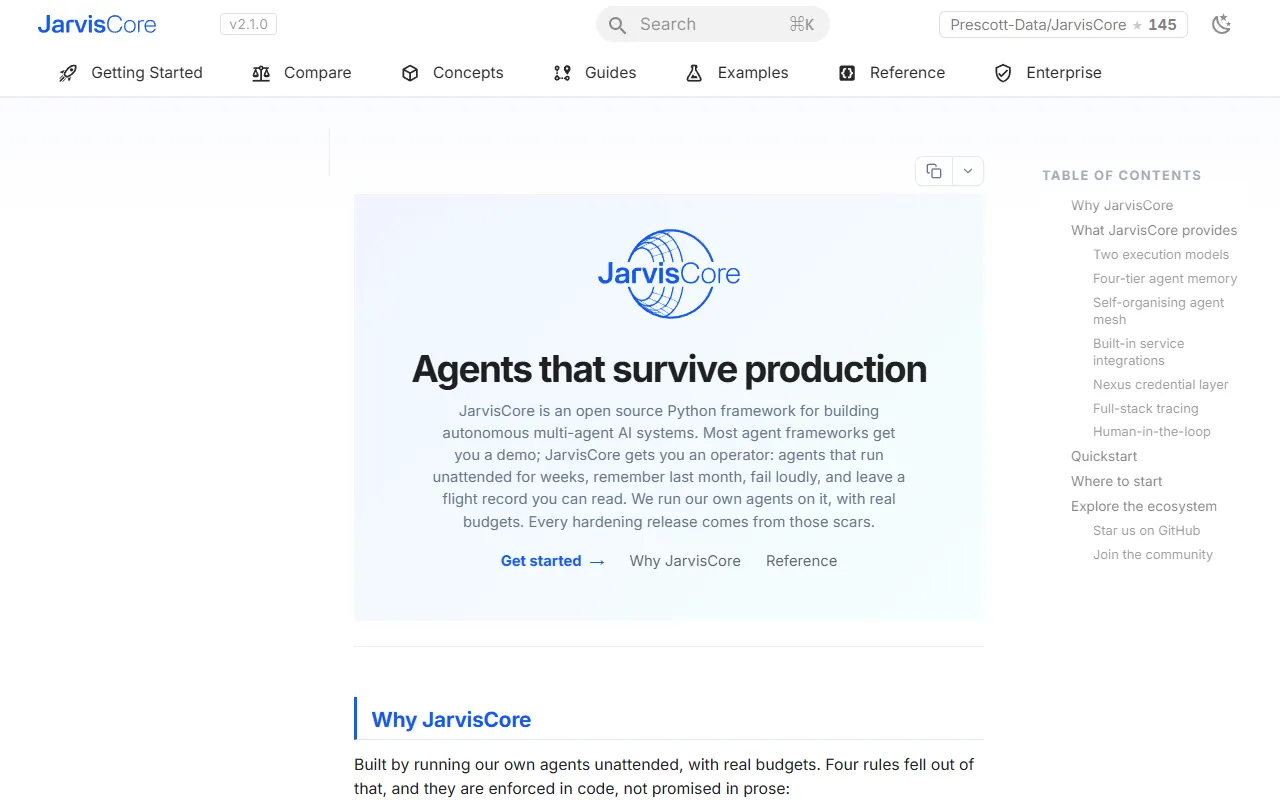Click the branch icon beside Guides
This screenshot has width=1280, height=800.
[x=562, y=73]
